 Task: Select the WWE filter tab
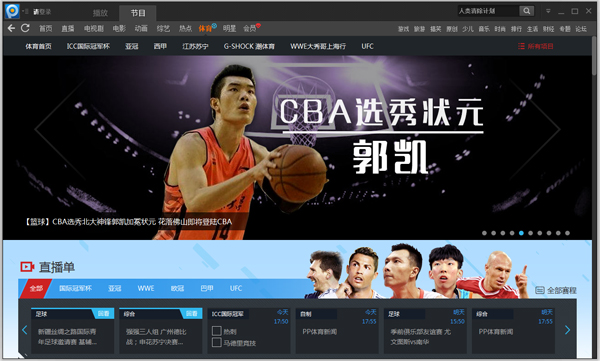click(146, 288)
